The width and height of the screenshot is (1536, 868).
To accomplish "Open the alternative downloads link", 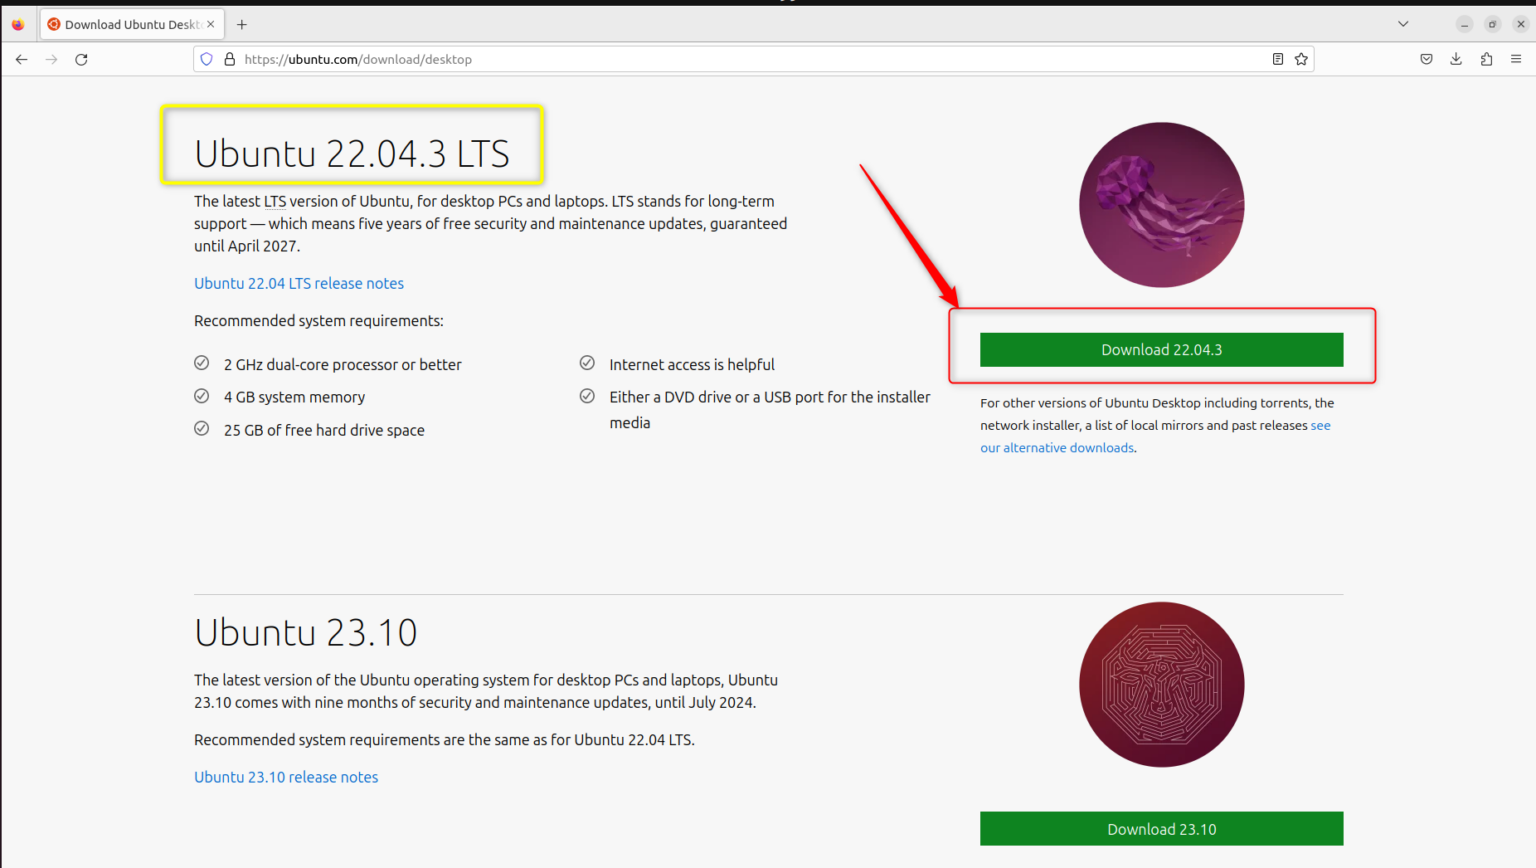I will coord(1056,447).
